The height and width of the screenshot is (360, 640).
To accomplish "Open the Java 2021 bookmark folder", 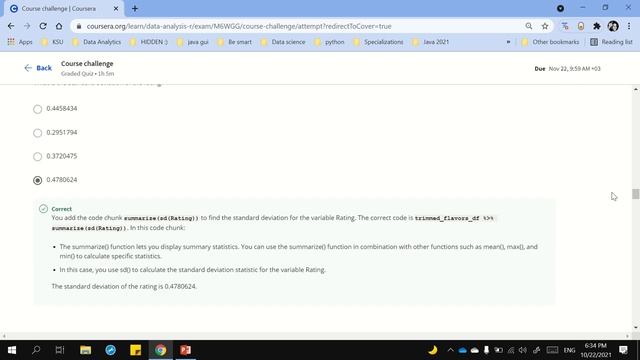I will 431,42.
